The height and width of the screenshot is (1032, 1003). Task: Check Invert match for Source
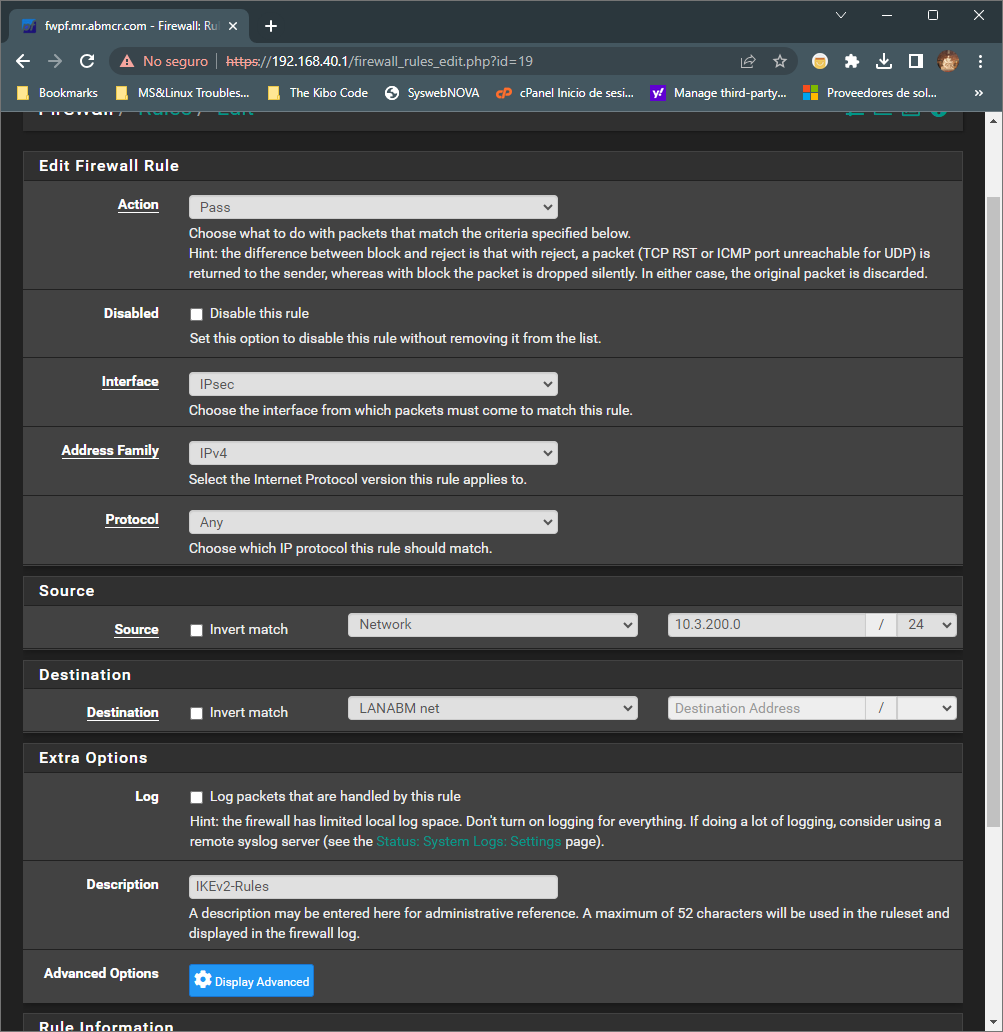click(196, 630)
